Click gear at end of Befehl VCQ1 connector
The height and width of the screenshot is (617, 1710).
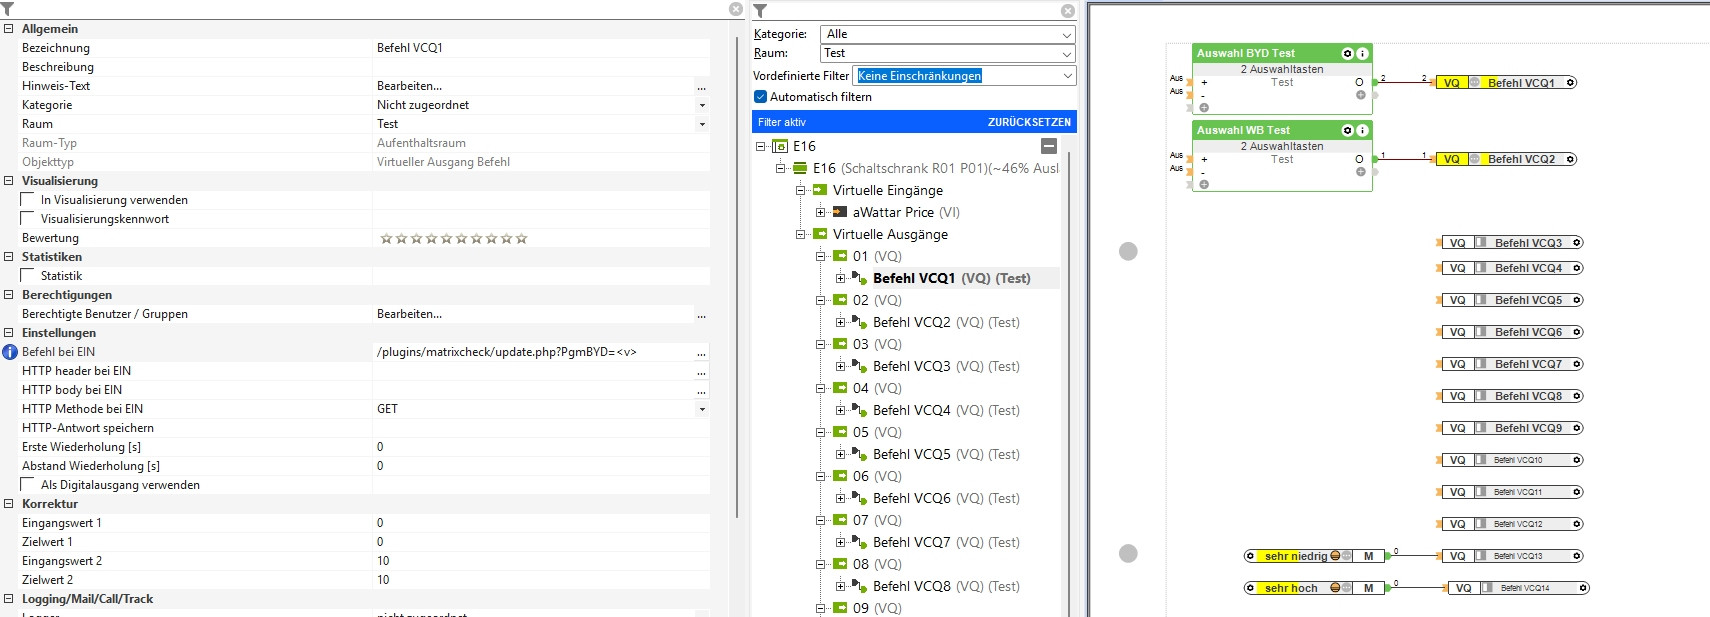point(1571,83)
